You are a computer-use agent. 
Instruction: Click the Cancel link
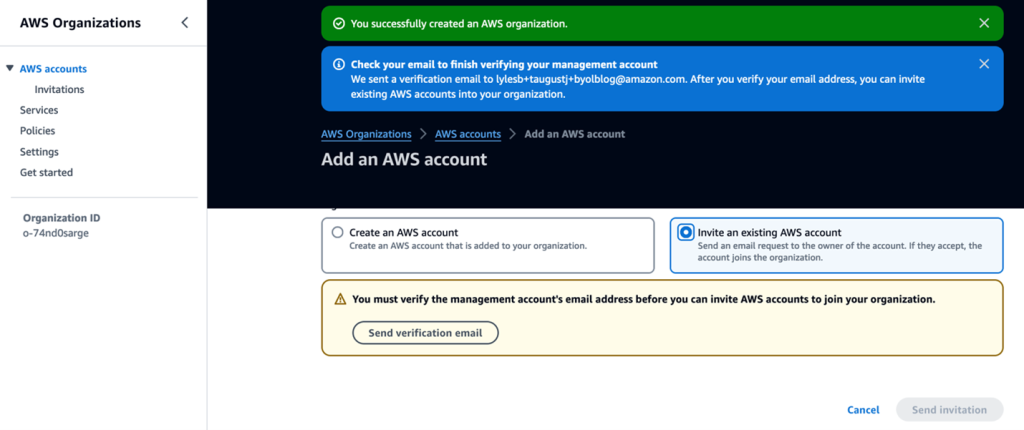coord(863,410)
